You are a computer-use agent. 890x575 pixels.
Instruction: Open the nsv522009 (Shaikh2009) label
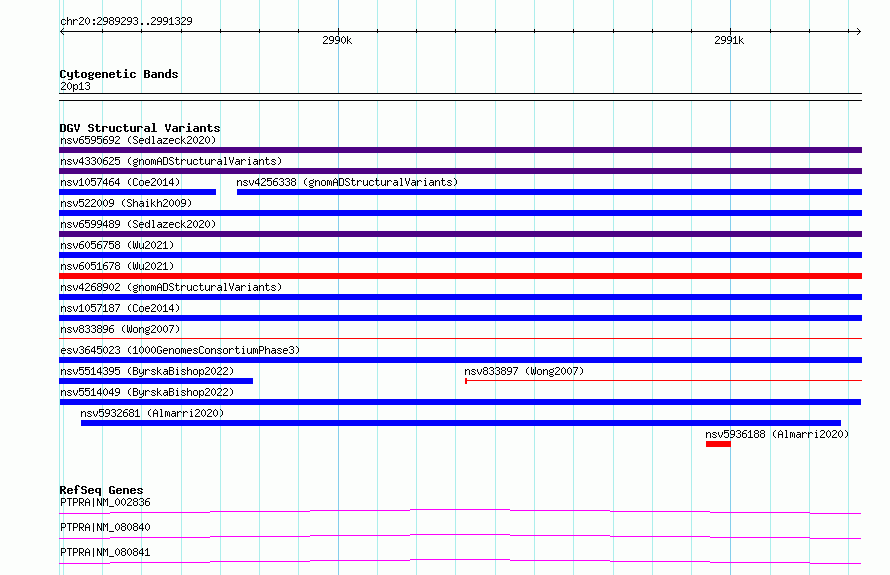(126, 203)
